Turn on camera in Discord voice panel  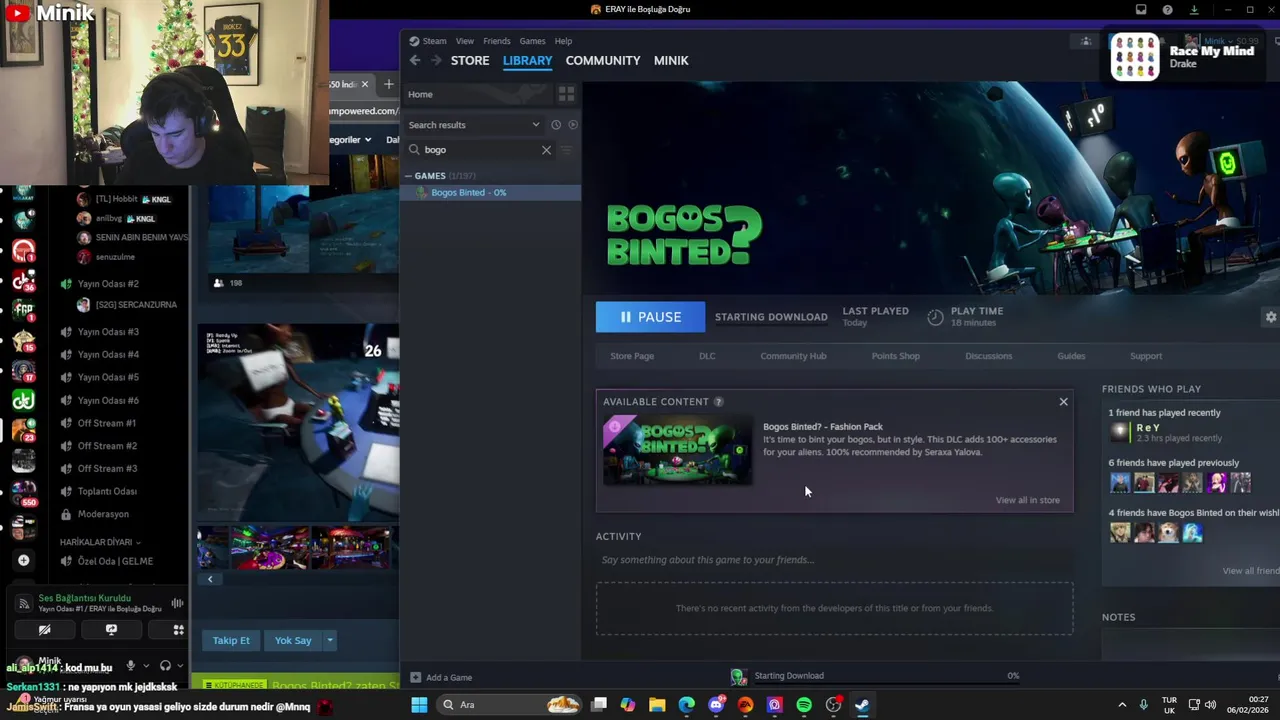tap(44, 630)
